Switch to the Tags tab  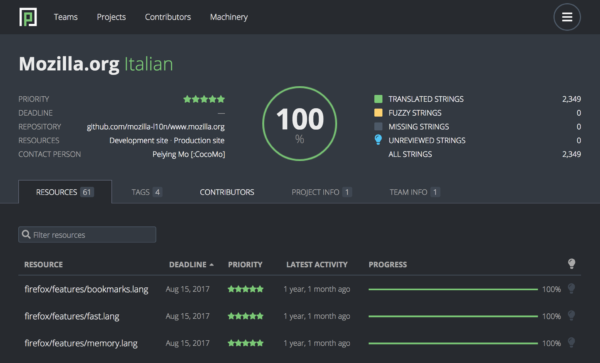point(147,192)
